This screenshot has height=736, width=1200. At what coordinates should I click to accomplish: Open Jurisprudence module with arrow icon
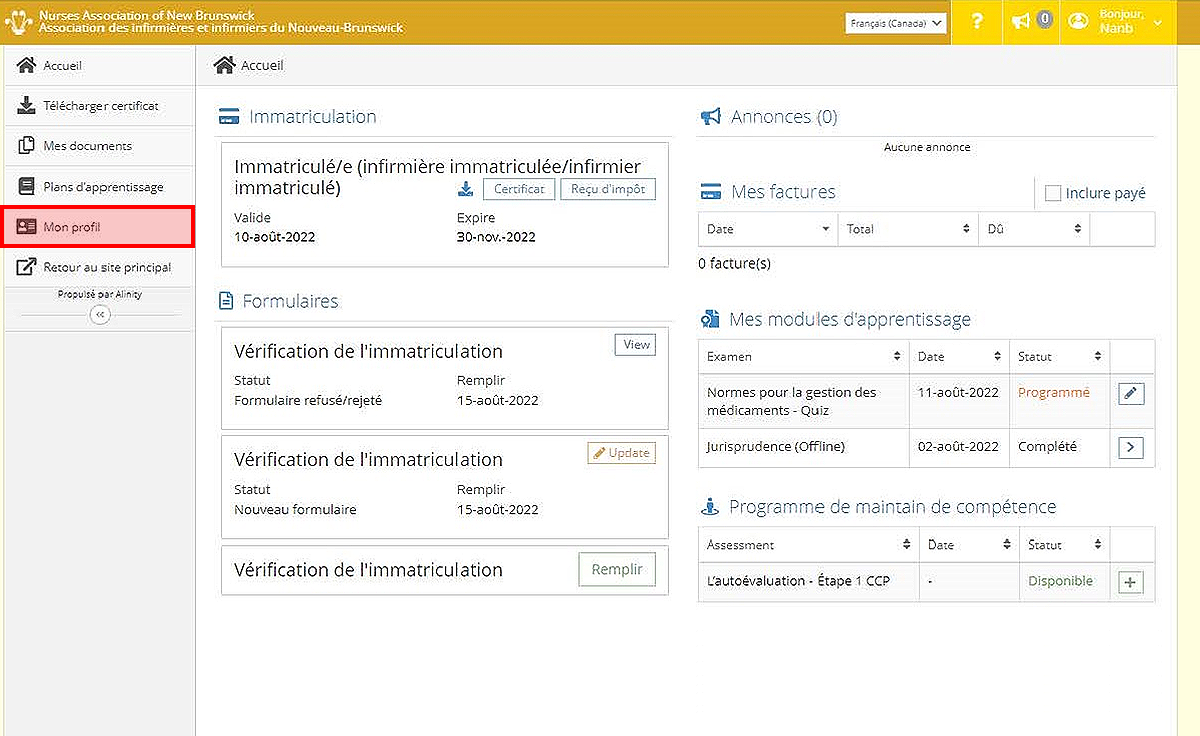tap(1130, 447)
